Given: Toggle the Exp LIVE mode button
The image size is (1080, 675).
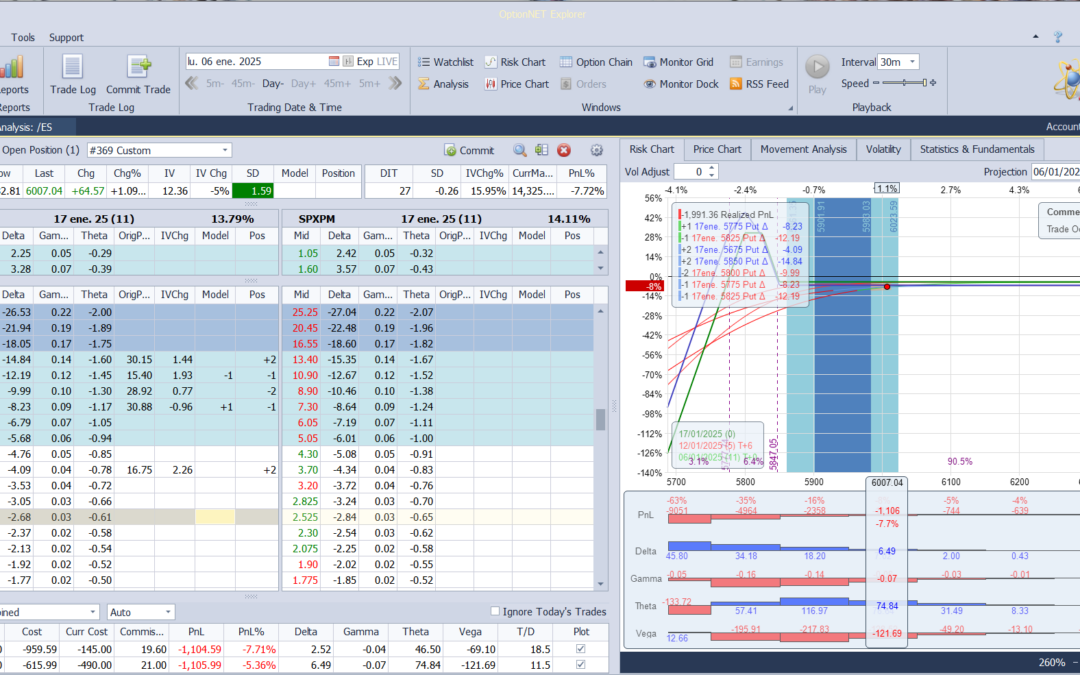Looking at the screenshot, I should [377, 61].
